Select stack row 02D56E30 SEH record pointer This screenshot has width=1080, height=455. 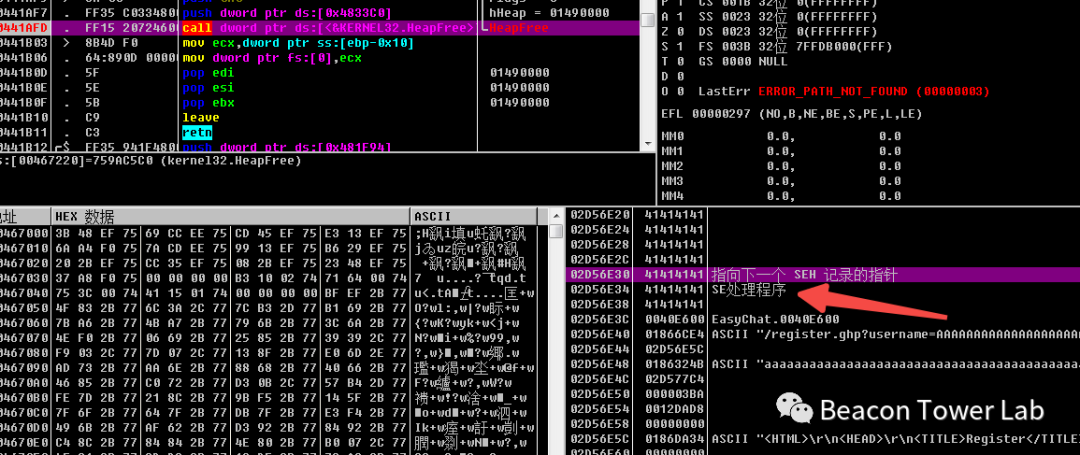pos(822,275)
